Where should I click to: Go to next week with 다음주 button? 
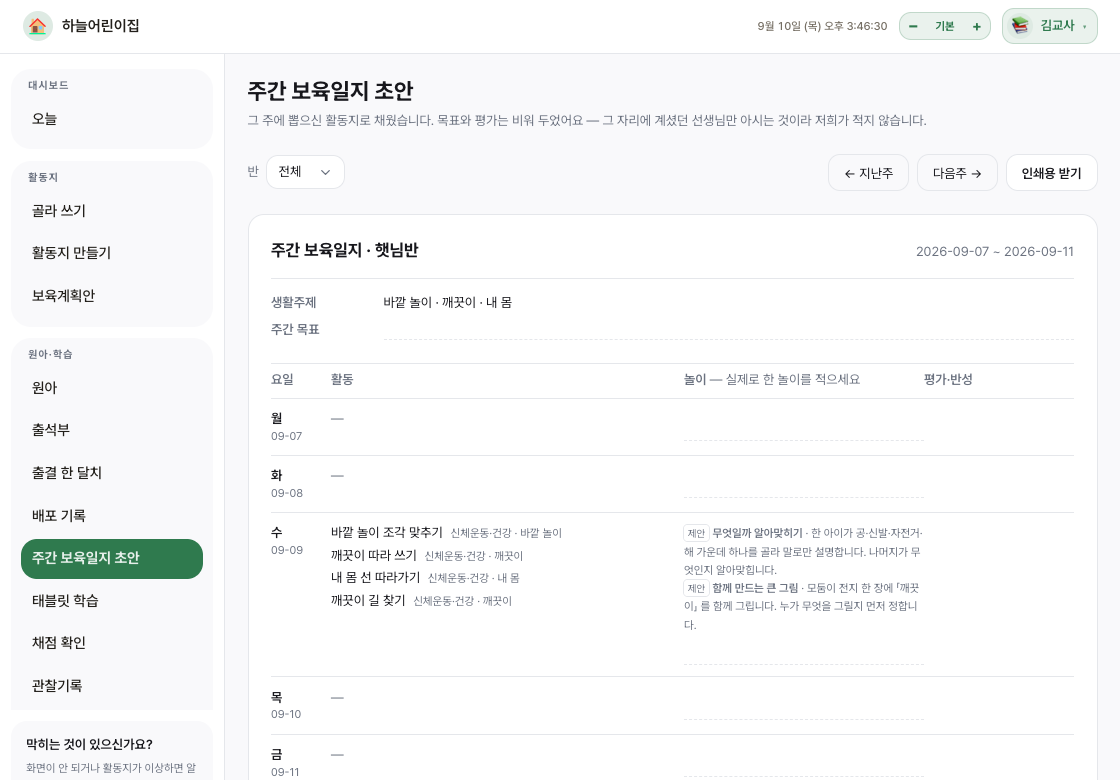point(957,173)
